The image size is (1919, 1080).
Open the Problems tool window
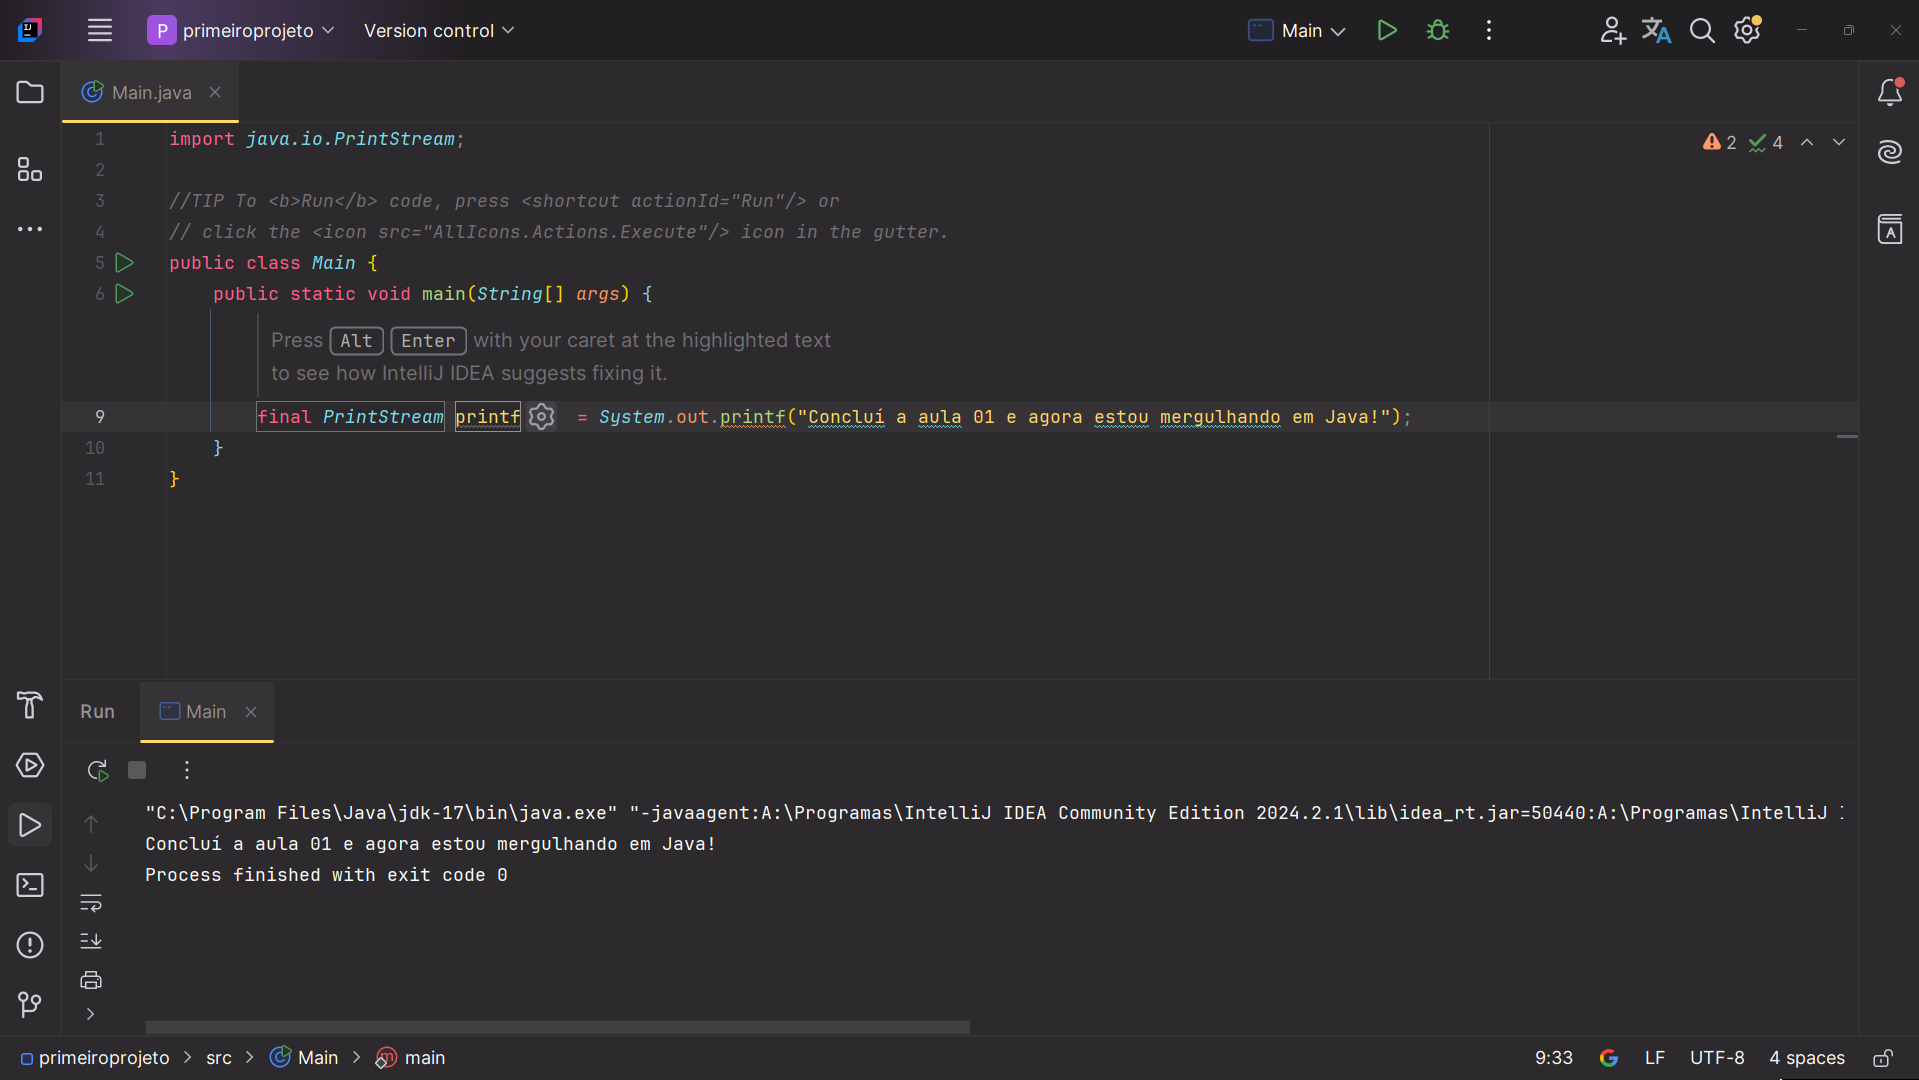30,945
